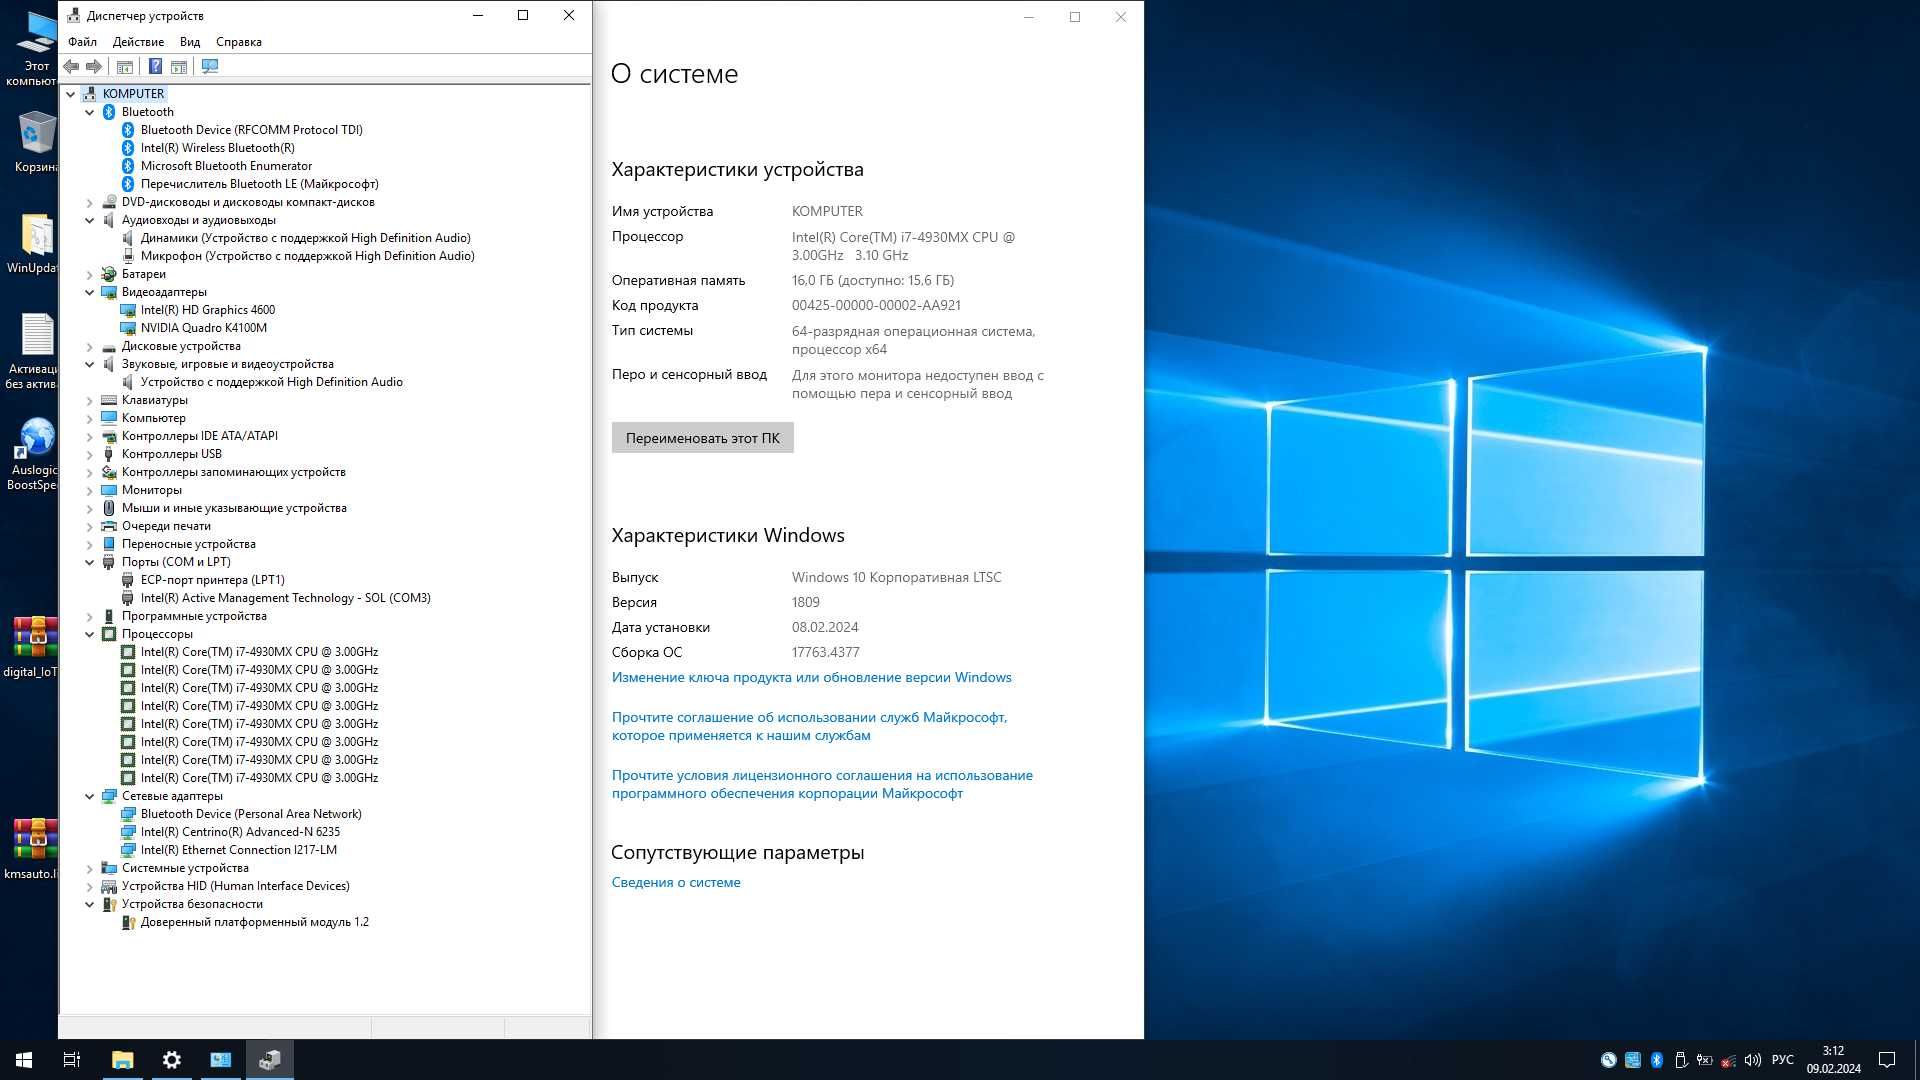Click the Forward arrow in Device Manager toolbar
The height and width of the screenshot is (1080, 1920).
point(94,66)
